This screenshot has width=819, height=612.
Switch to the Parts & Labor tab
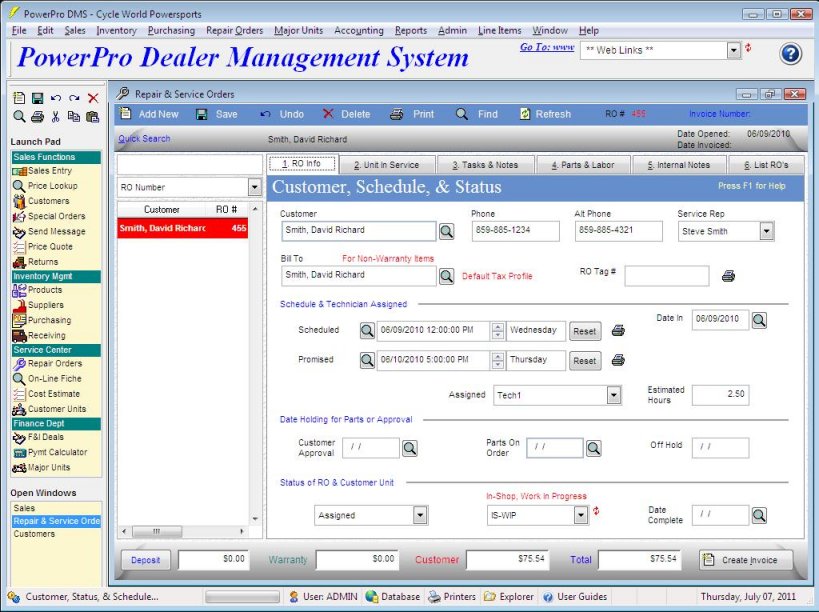point(589,165)
